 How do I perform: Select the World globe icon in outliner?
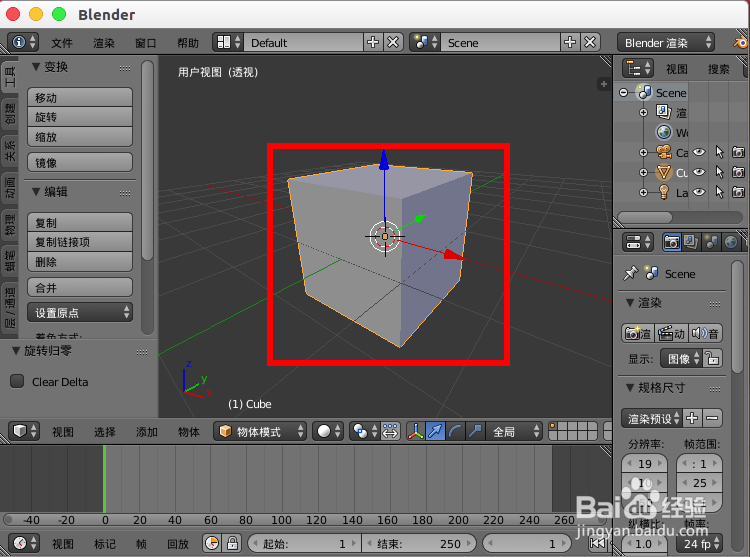click(664, 132)
